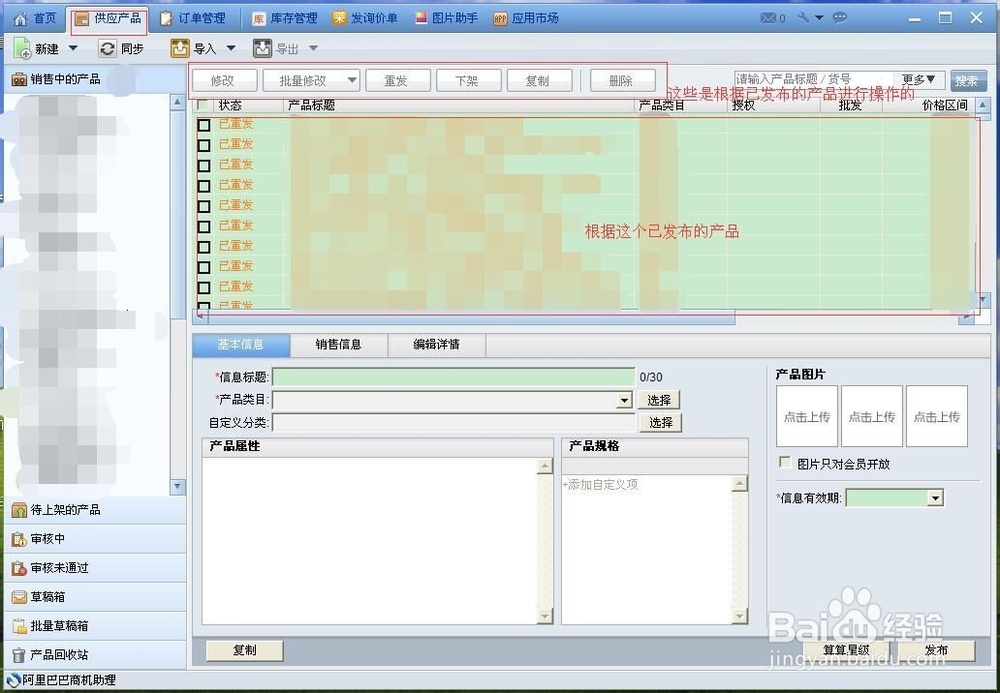1000x693 pixels.
Task: Check the first product row checkbox
Action: 203,123
